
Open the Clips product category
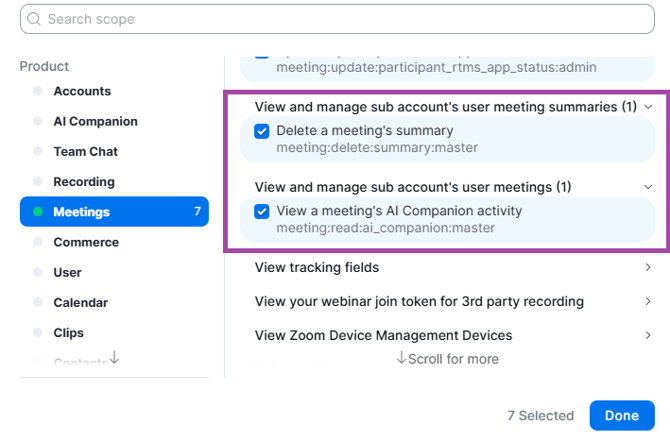point(69,332)
